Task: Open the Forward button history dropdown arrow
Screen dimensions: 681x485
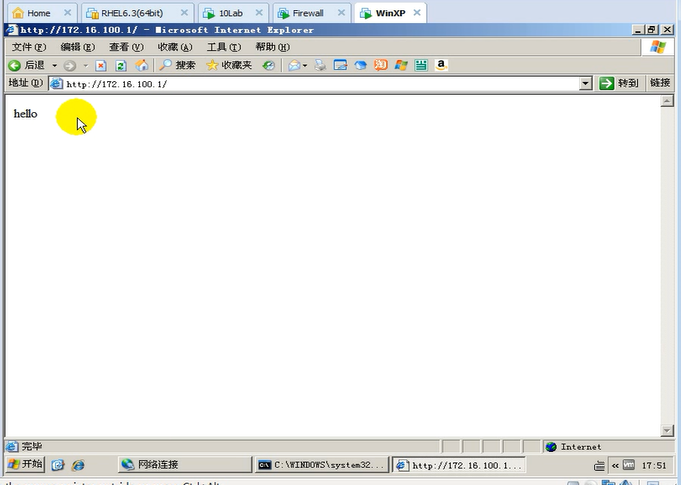Action: coord(85,65)
